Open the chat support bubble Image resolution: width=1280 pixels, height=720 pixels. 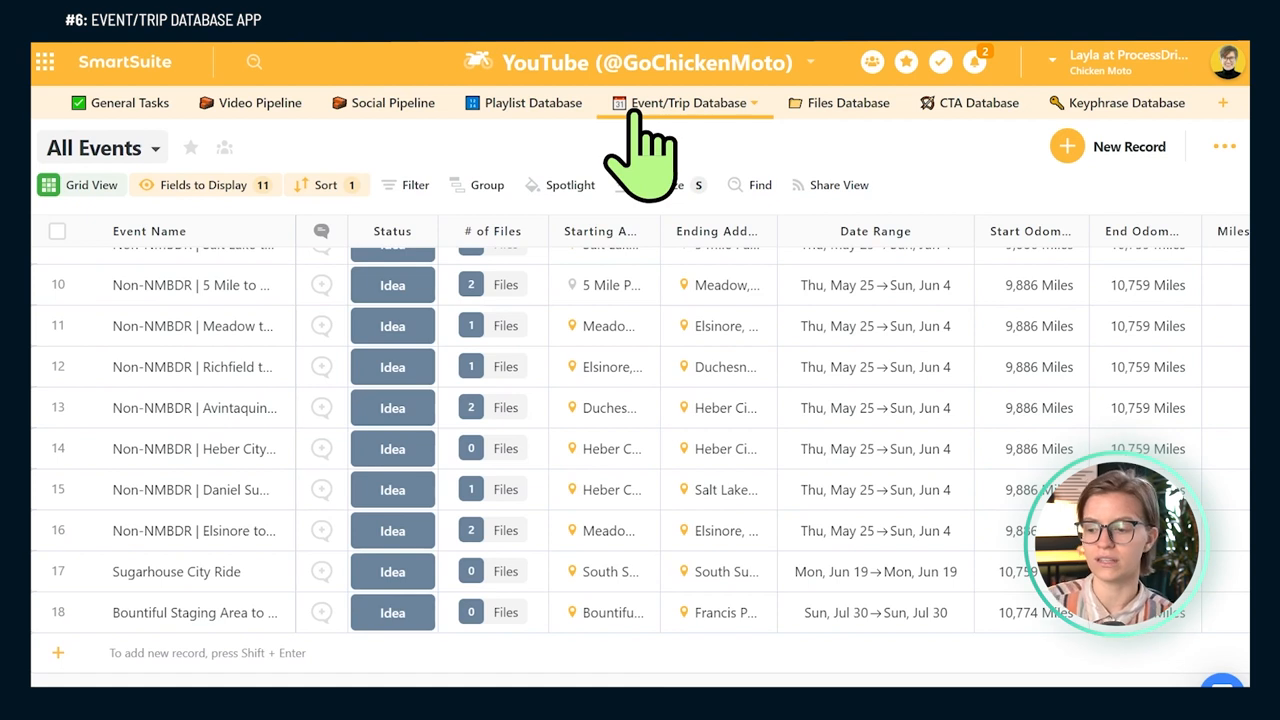(1221, 684)
